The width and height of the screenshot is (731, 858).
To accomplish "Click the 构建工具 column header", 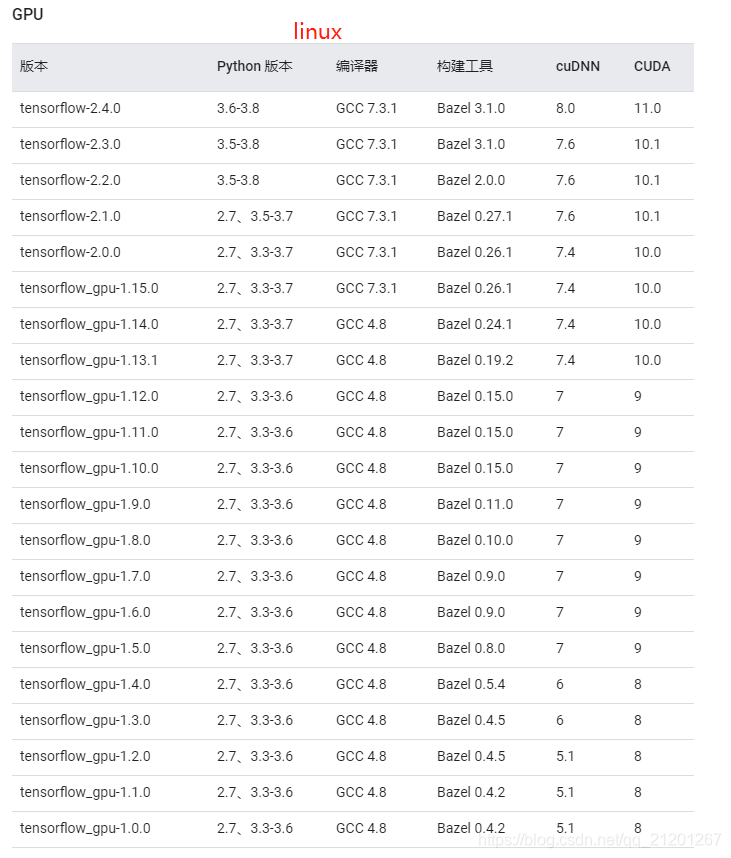I will point(465,67).
